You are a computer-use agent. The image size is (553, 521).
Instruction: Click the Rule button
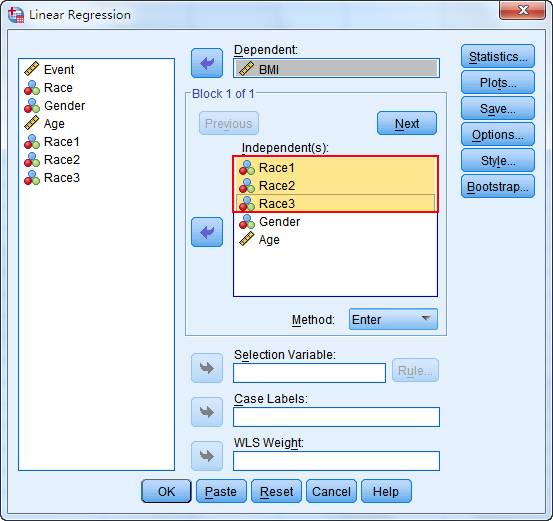coord(415,370)
